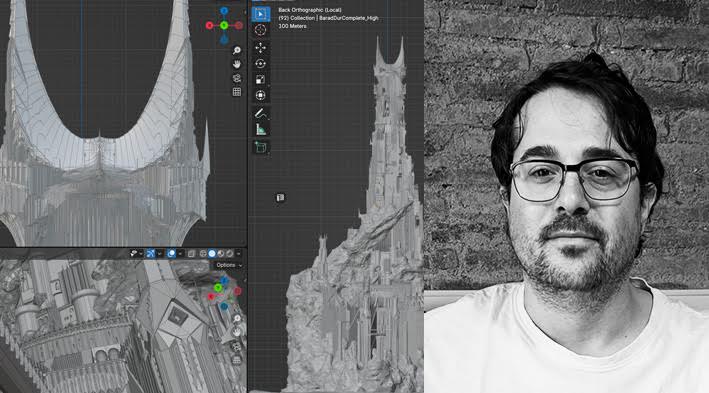Select the Measure ruler tool
The width and height of the screenshot is (709, 393).
260,129
